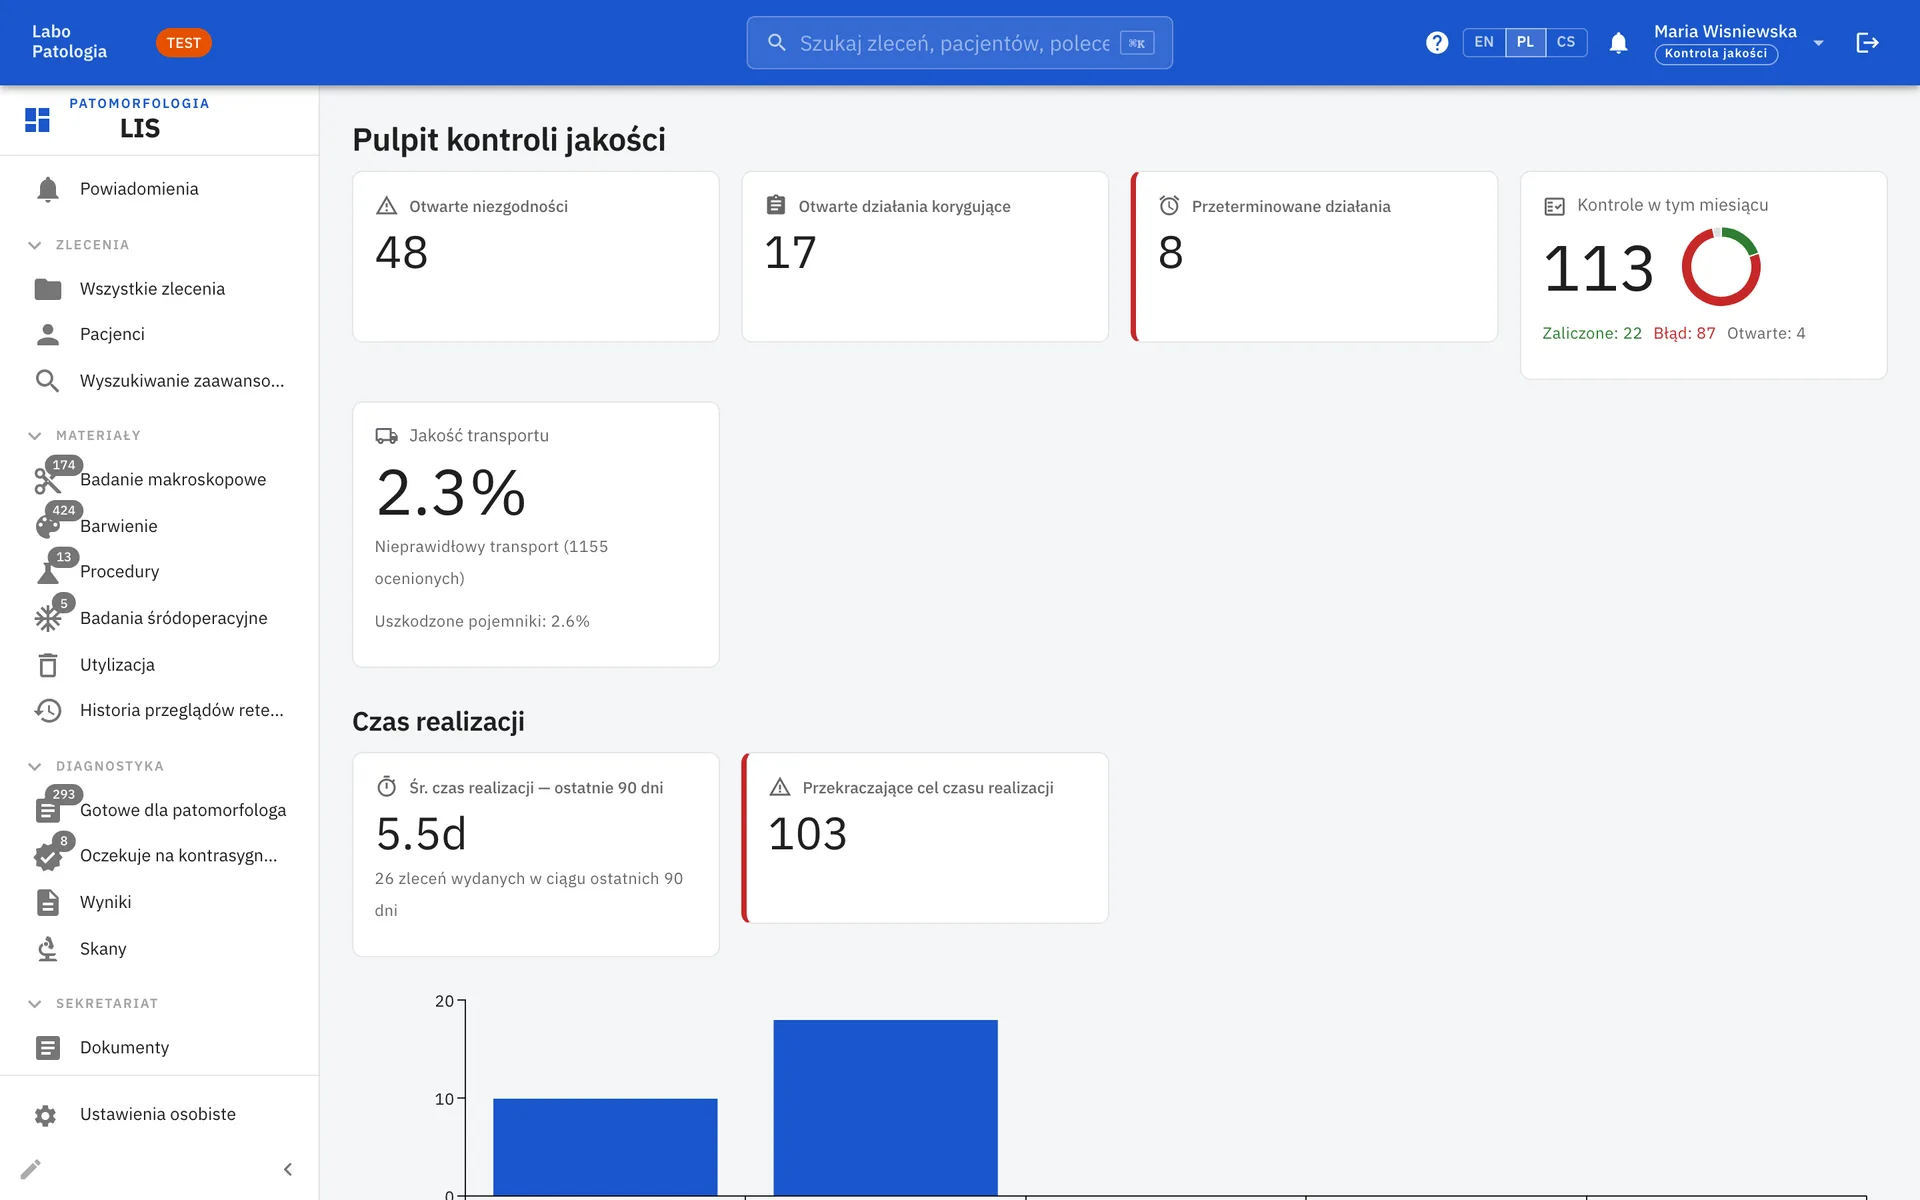Open Procedury flask icon
Image resolution: width=1920 pixels, height=1200 pixels.
pyautogui.click(x=47, y=572)
